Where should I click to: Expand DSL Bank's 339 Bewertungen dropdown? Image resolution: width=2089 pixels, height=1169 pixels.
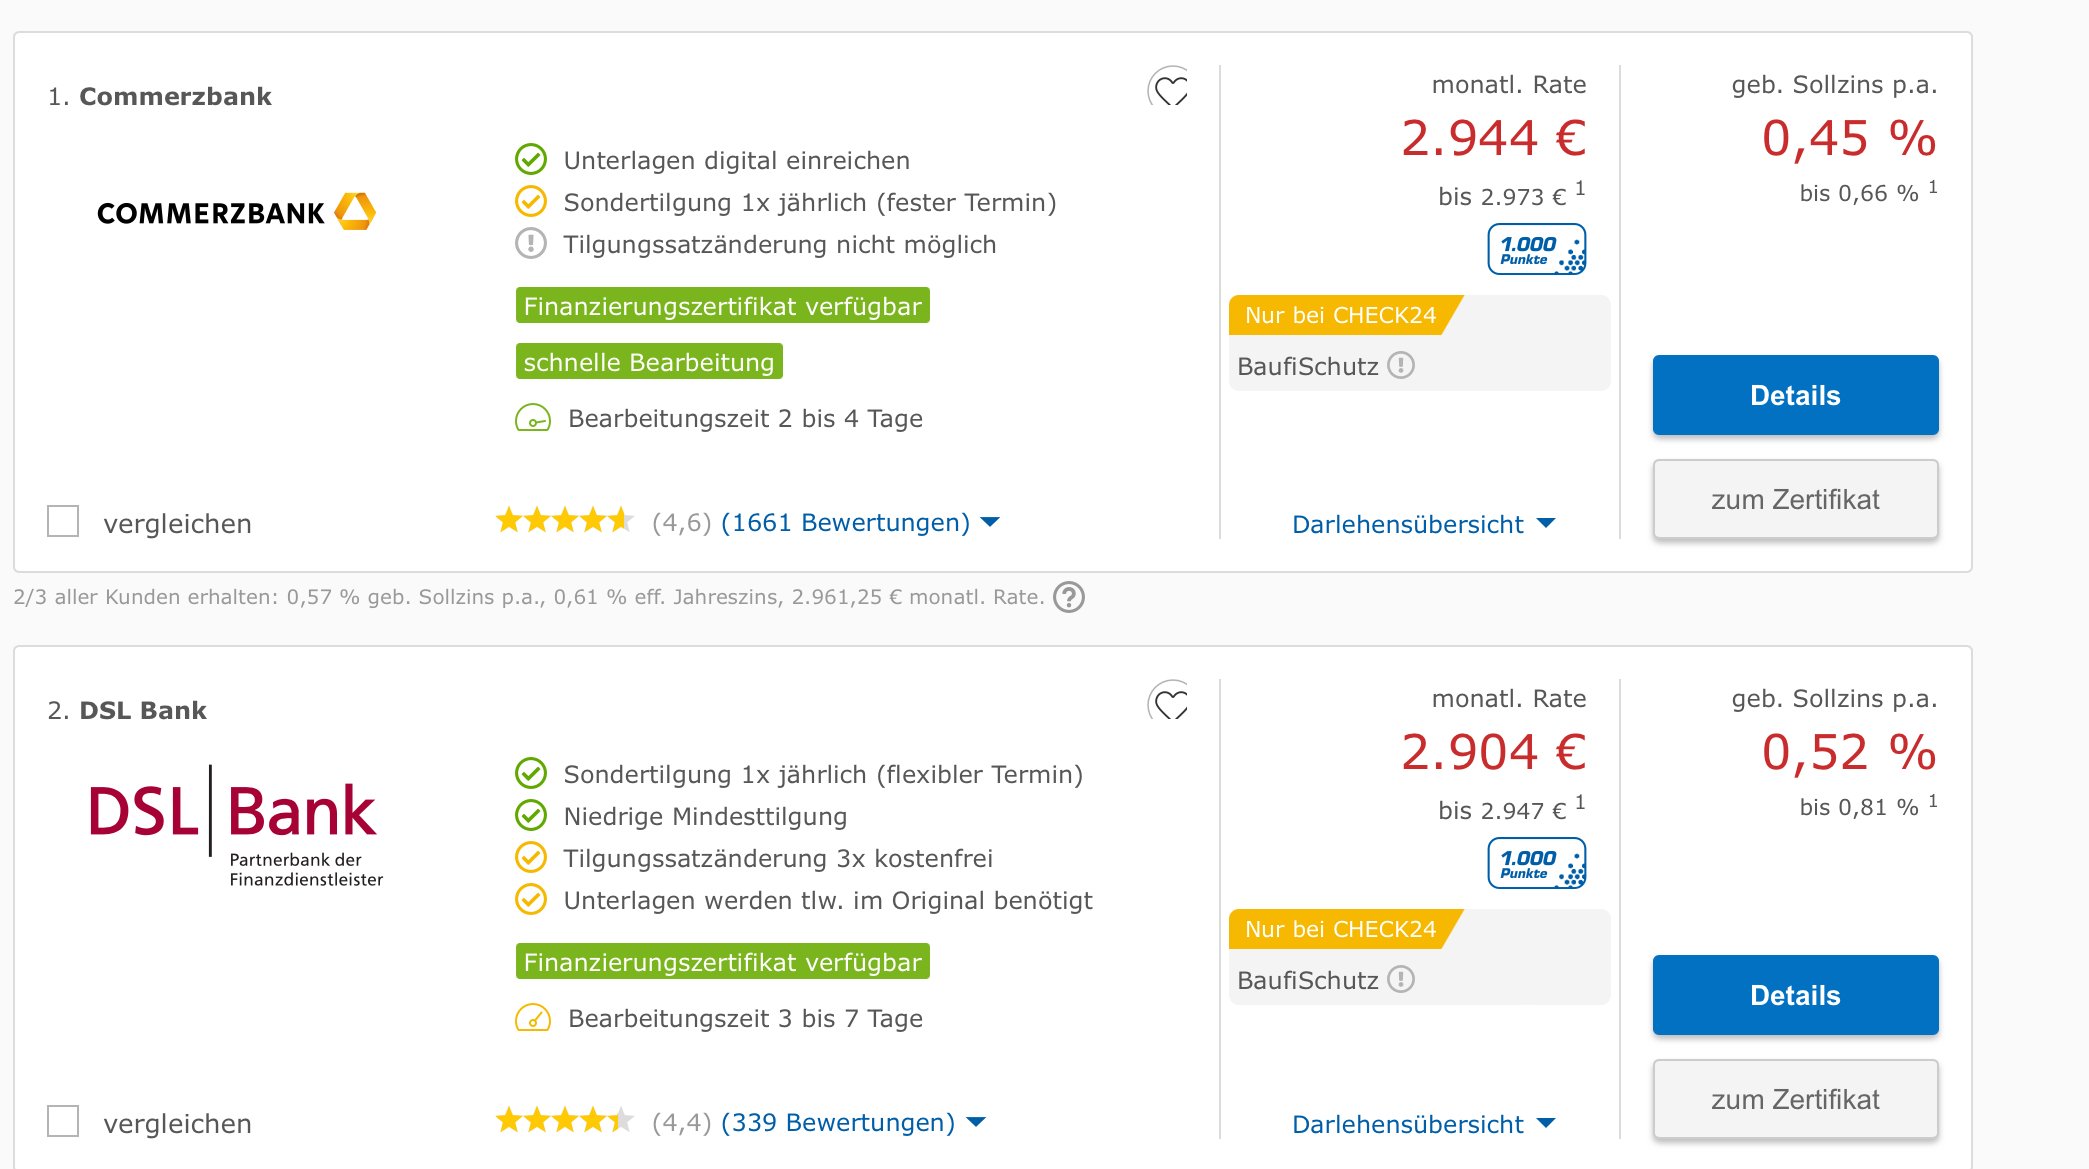(852, 1122)
